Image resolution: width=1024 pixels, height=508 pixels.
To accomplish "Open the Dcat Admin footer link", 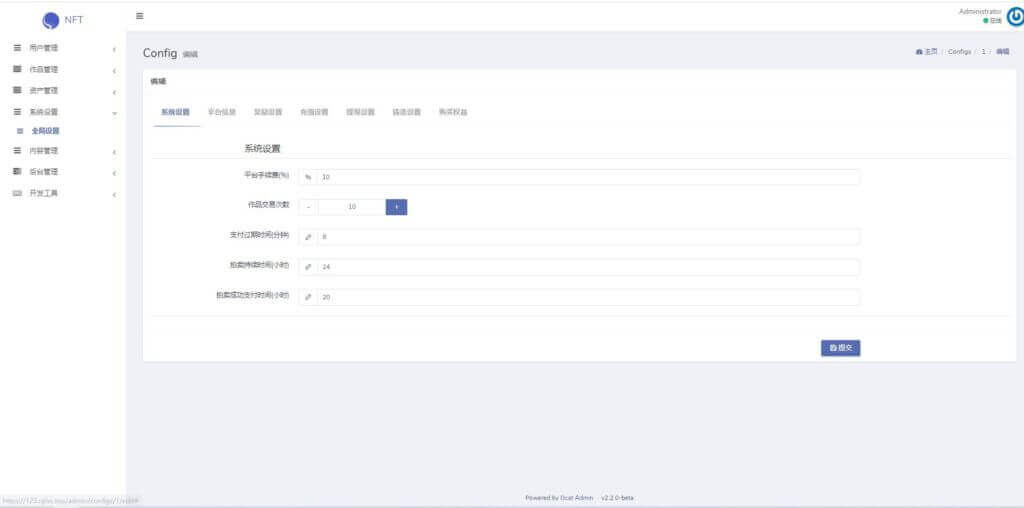I will click(x=577, y=498).
